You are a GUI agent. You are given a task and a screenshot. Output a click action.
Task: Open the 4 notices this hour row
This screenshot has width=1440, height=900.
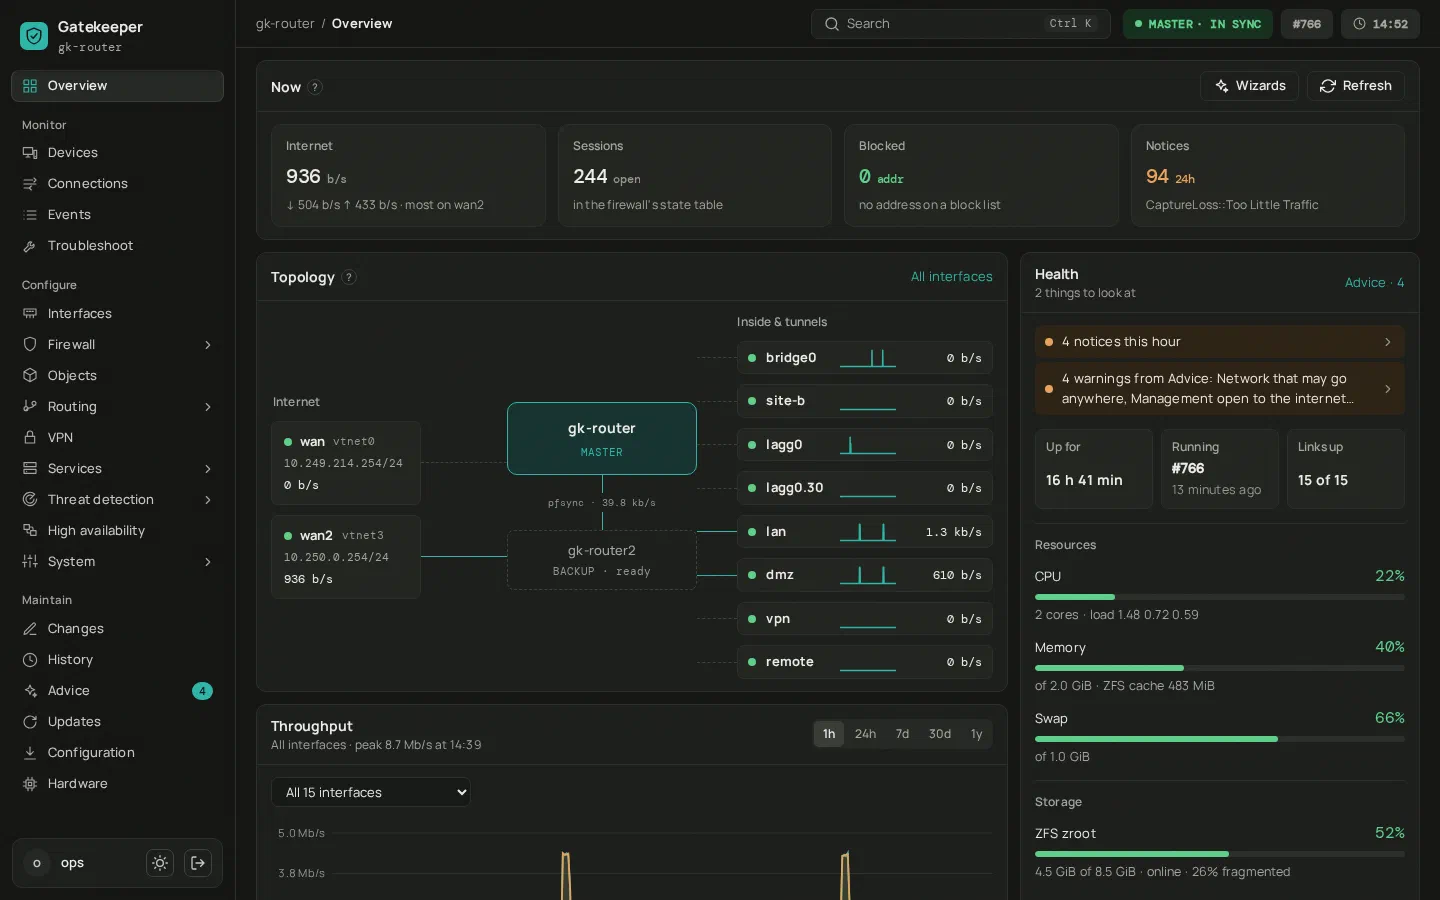click(x=1220, y=342)
